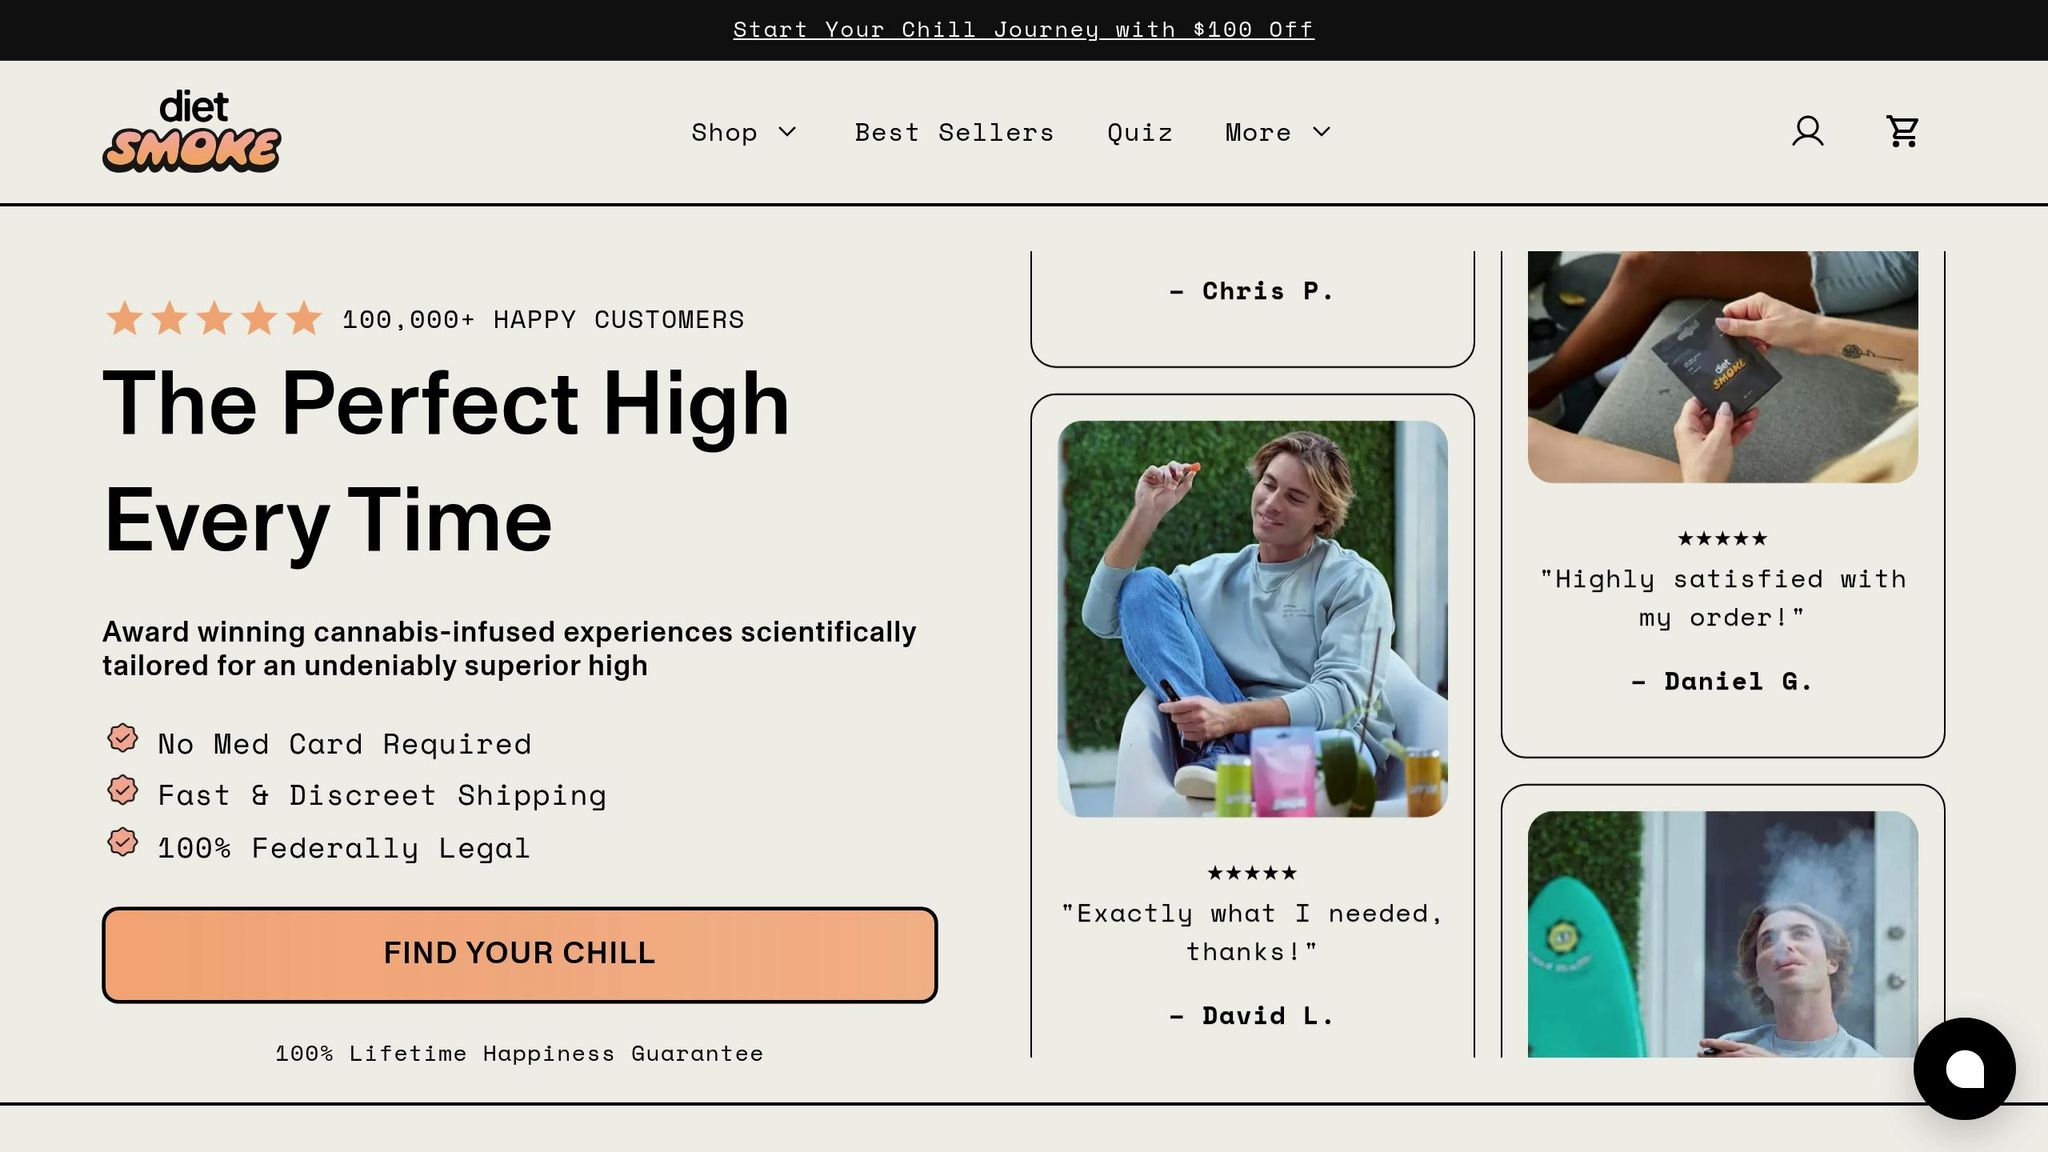This screenshot has height=1152, width=2048.
Task: Open the chat bubble widget
Action: click(1964, 1068)
